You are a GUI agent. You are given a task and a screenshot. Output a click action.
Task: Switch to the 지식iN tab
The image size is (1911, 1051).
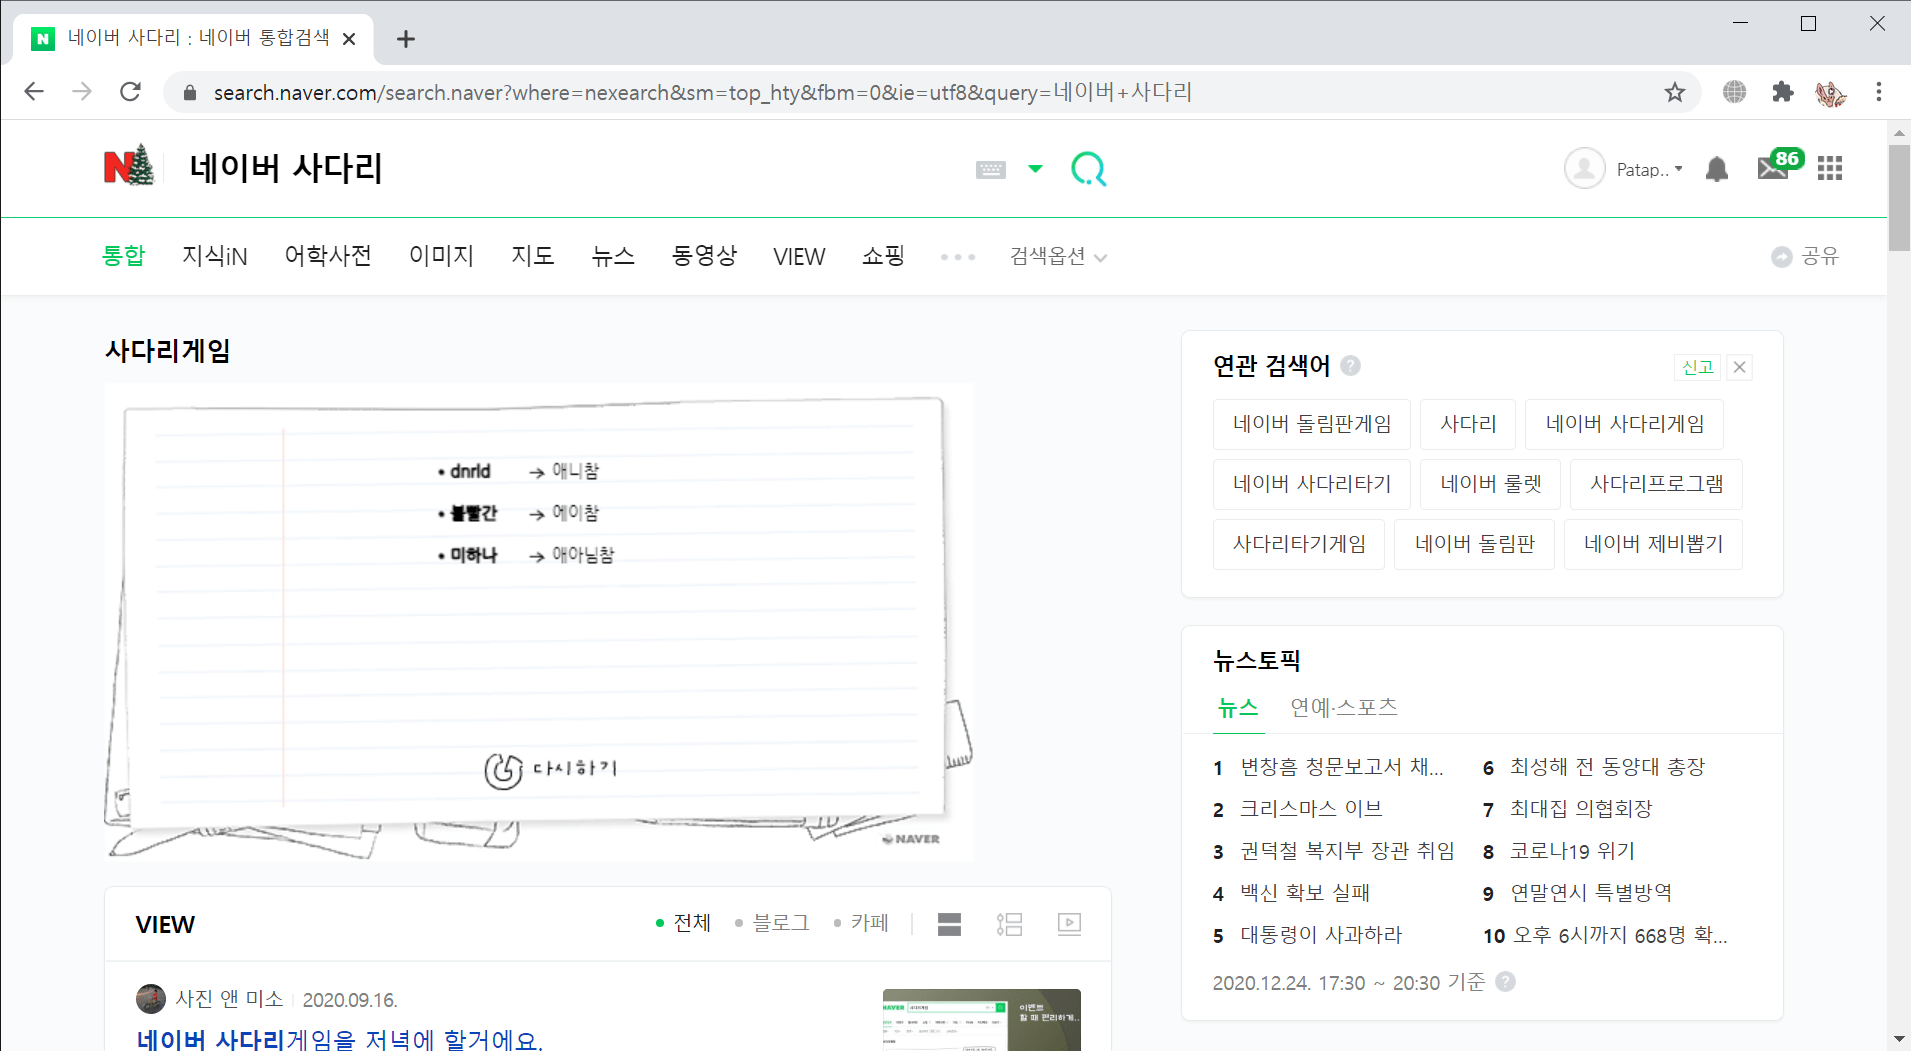point(214,256)
